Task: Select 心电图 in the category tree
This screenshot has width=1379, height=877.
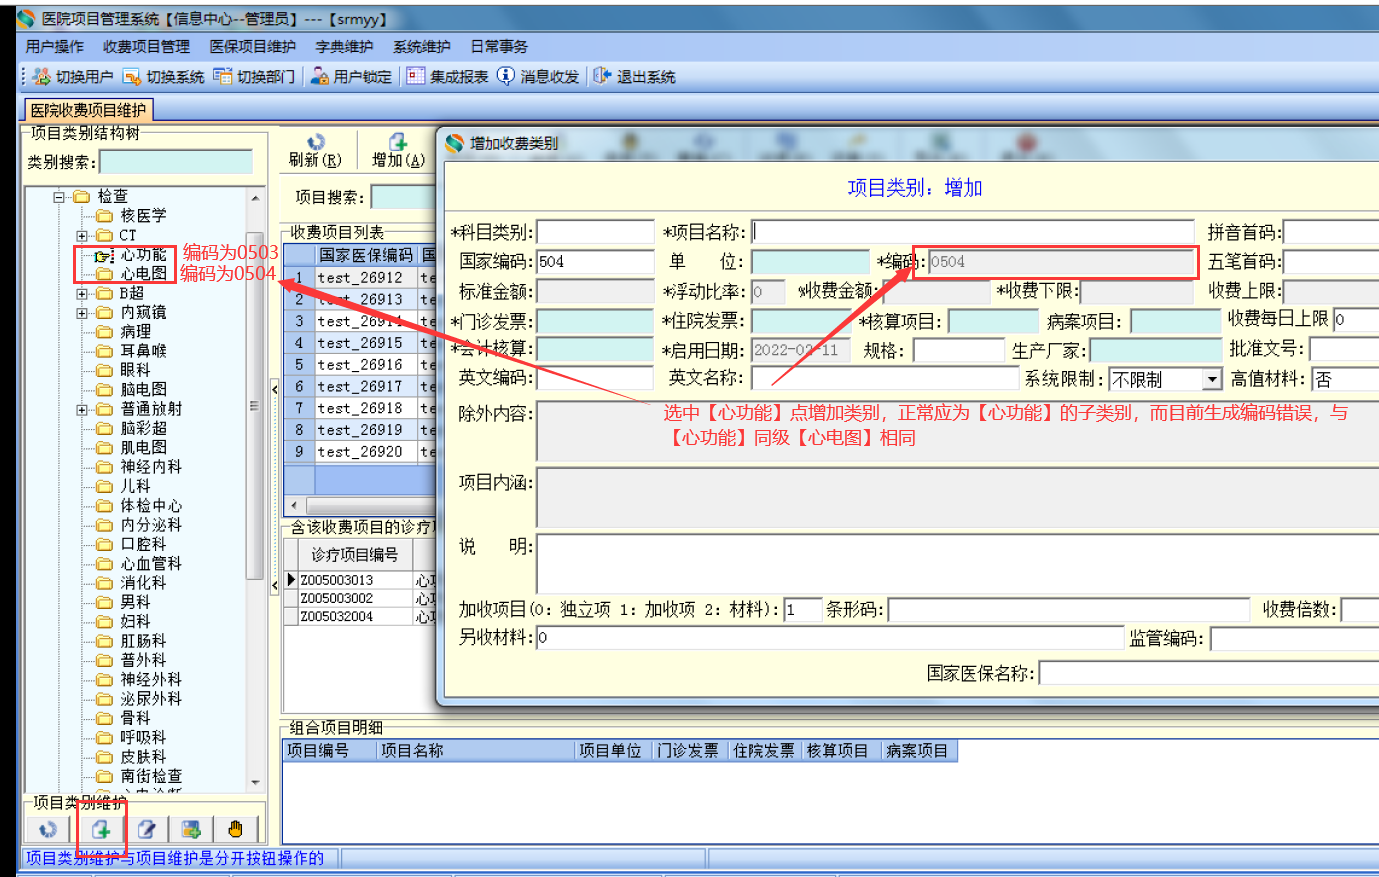Action: click(x=144, y=274)
